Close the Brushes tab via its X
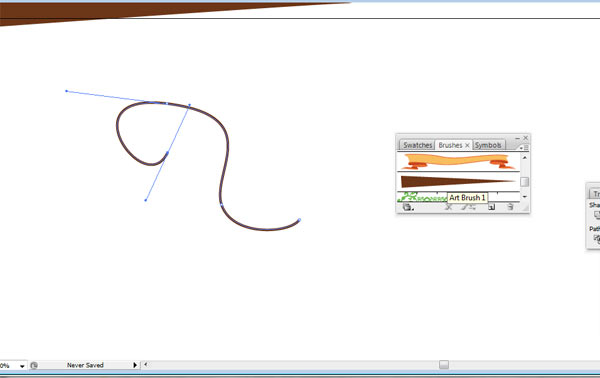 tap(467, 145)
